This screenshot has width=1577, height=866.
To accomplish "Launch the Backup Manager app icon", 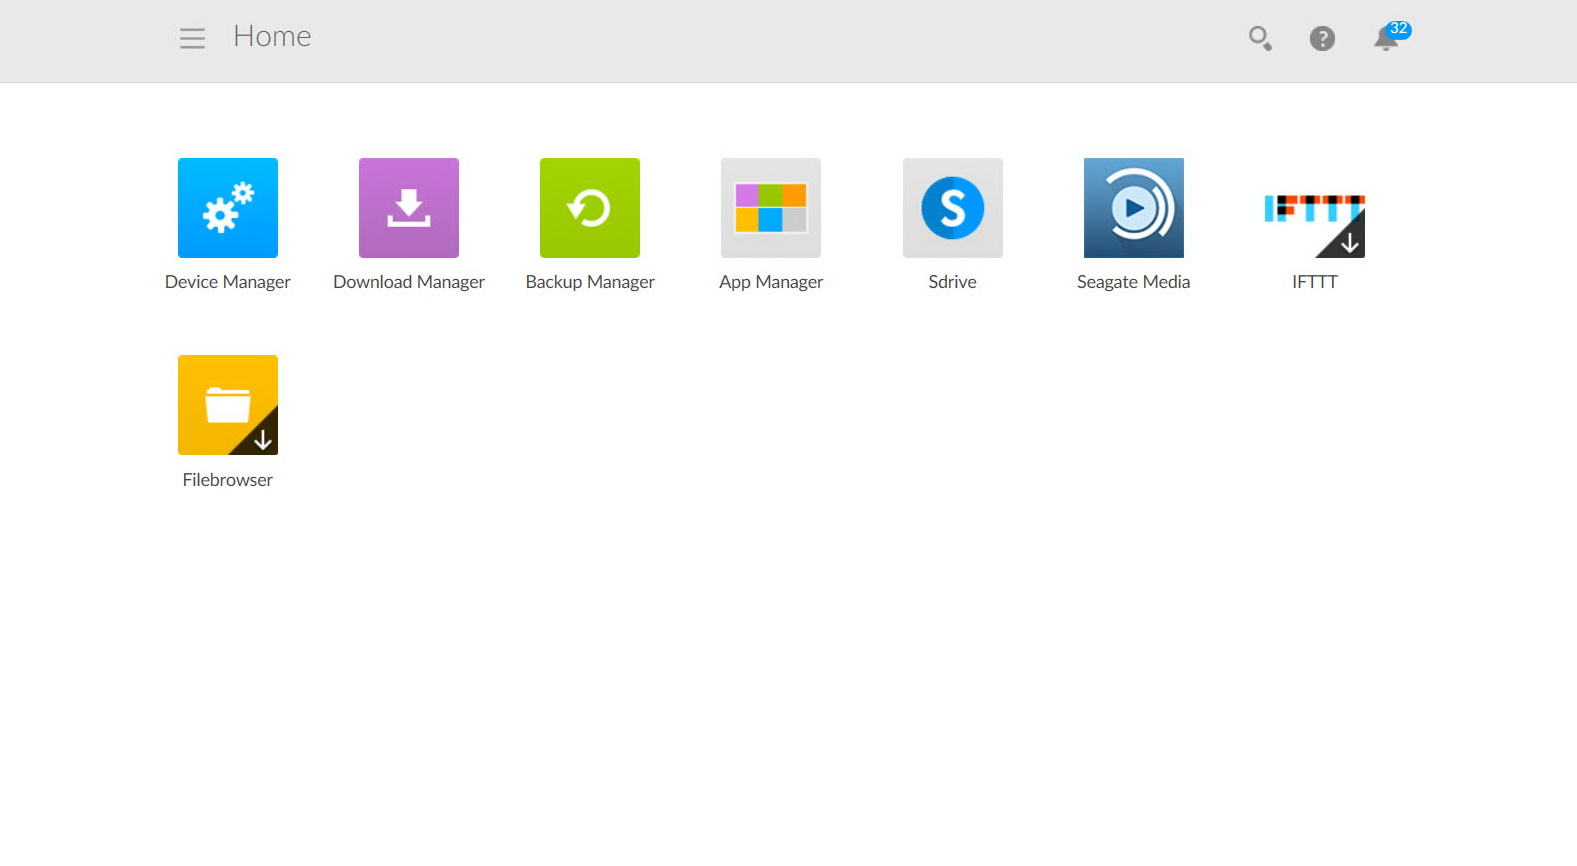I will coord(590,208).
